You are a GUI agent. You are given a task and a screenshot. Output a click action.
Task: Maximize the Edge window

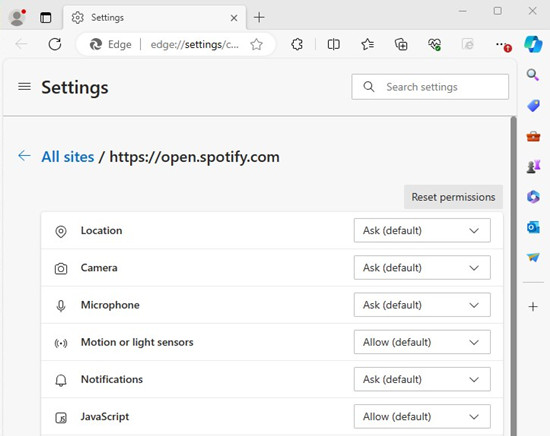[x=497, y=11]
